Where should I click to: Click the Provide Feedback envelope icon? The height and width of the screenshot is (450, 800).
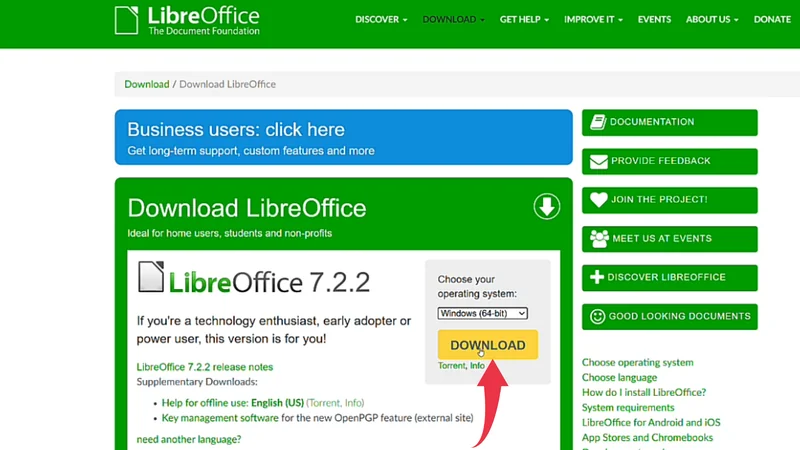pyautogui.click(x=598, y=161)
